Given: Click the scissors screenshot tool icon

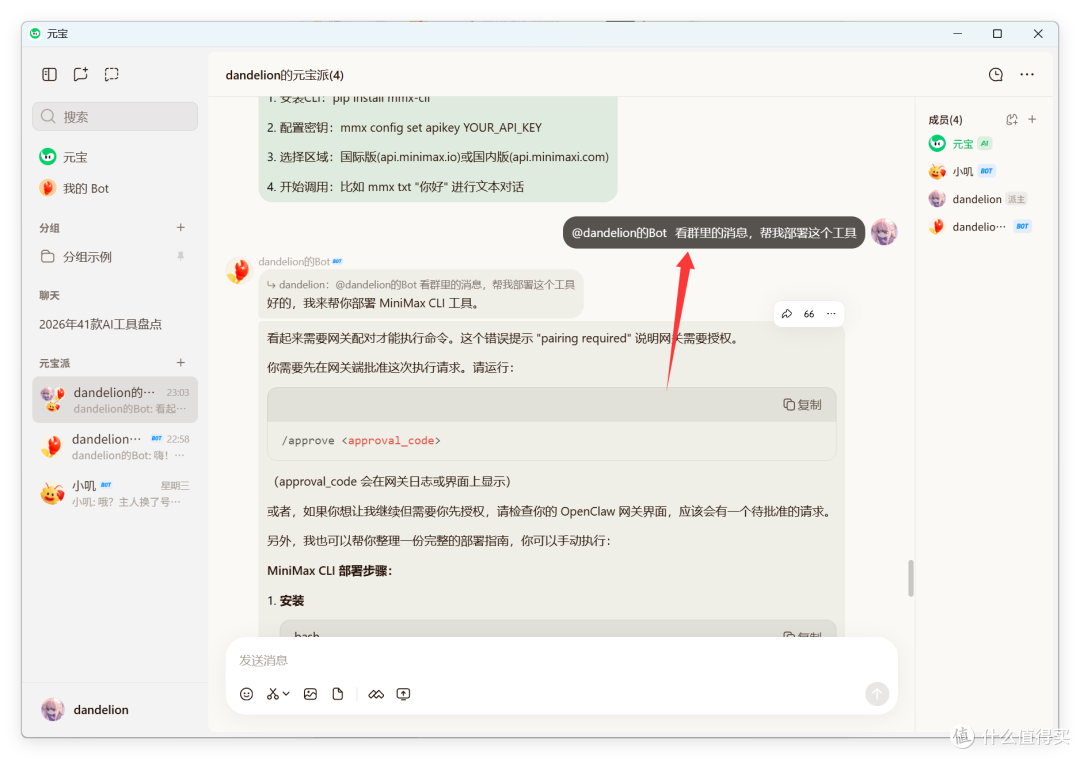Looking at the screenshot, I should tap(273, 694).
